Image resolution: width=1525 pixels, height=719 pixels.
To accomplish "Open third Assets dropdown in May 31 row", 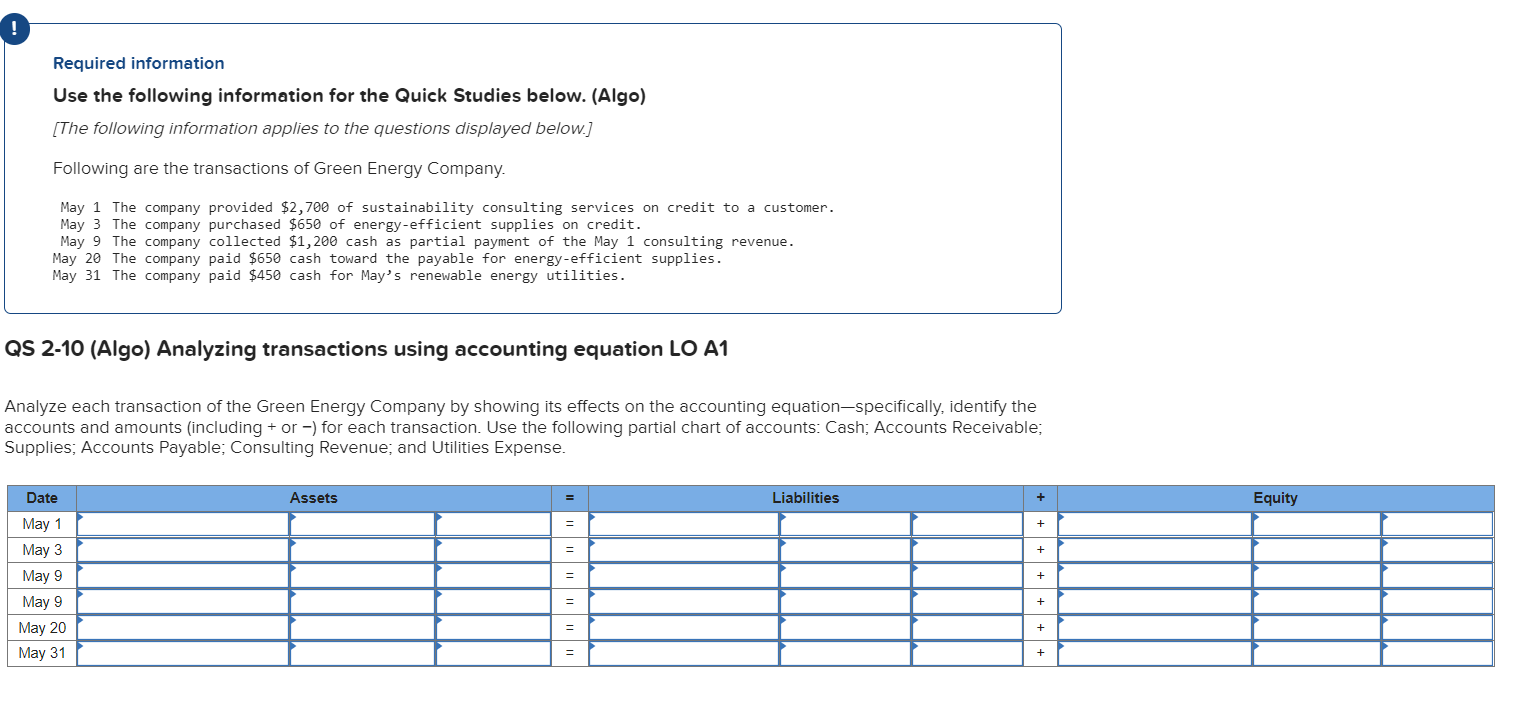I will [492, 654].
